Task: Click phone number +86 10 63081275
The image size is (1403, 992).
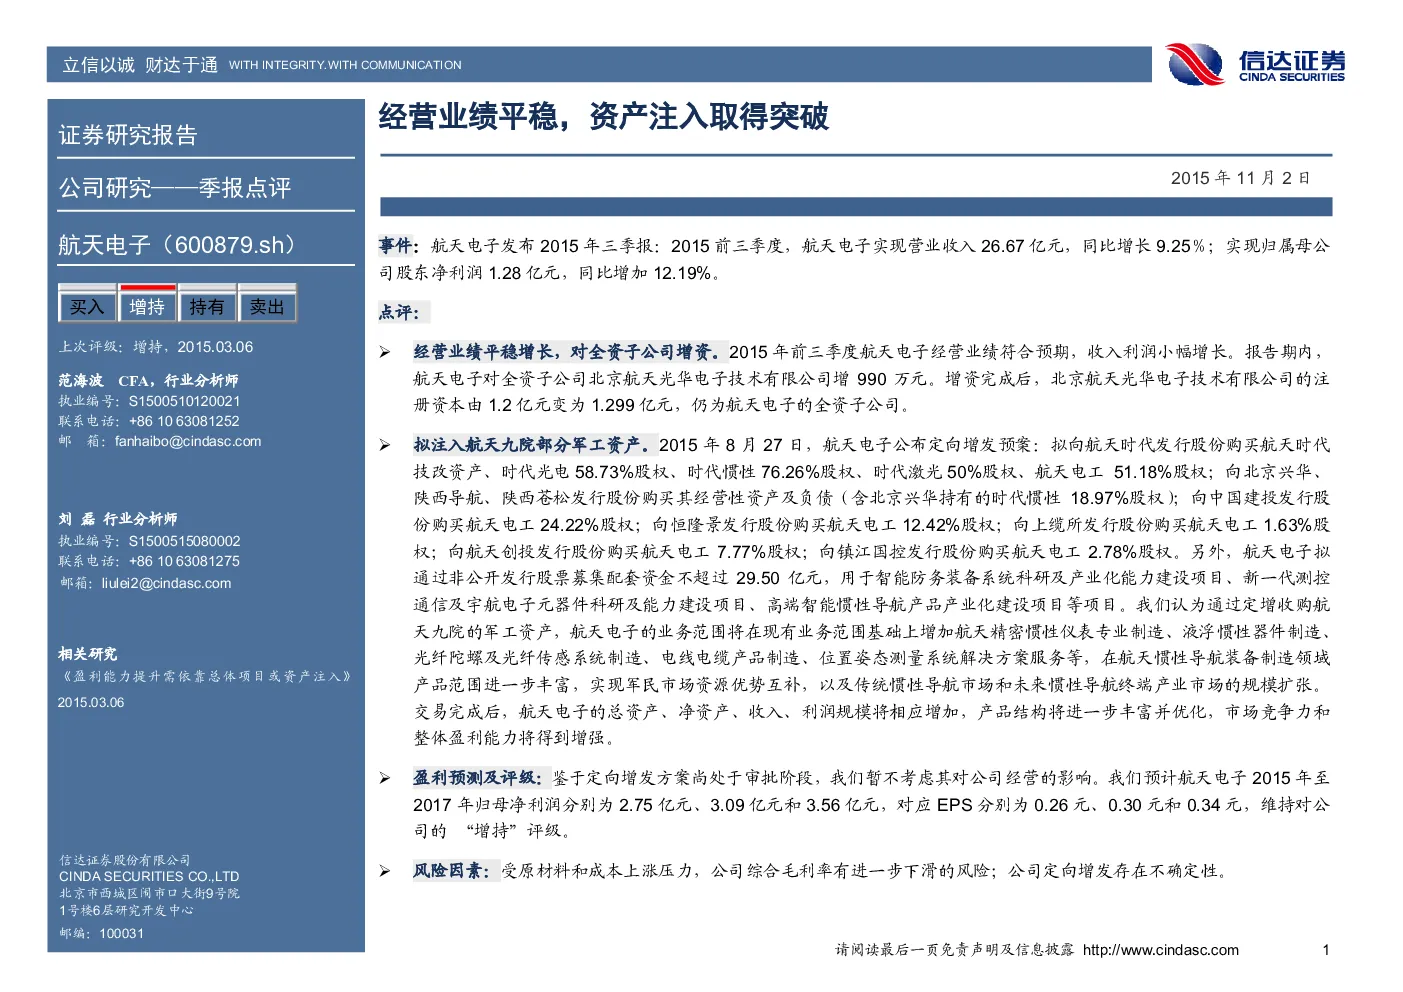Action: click(x=184, y=561)
